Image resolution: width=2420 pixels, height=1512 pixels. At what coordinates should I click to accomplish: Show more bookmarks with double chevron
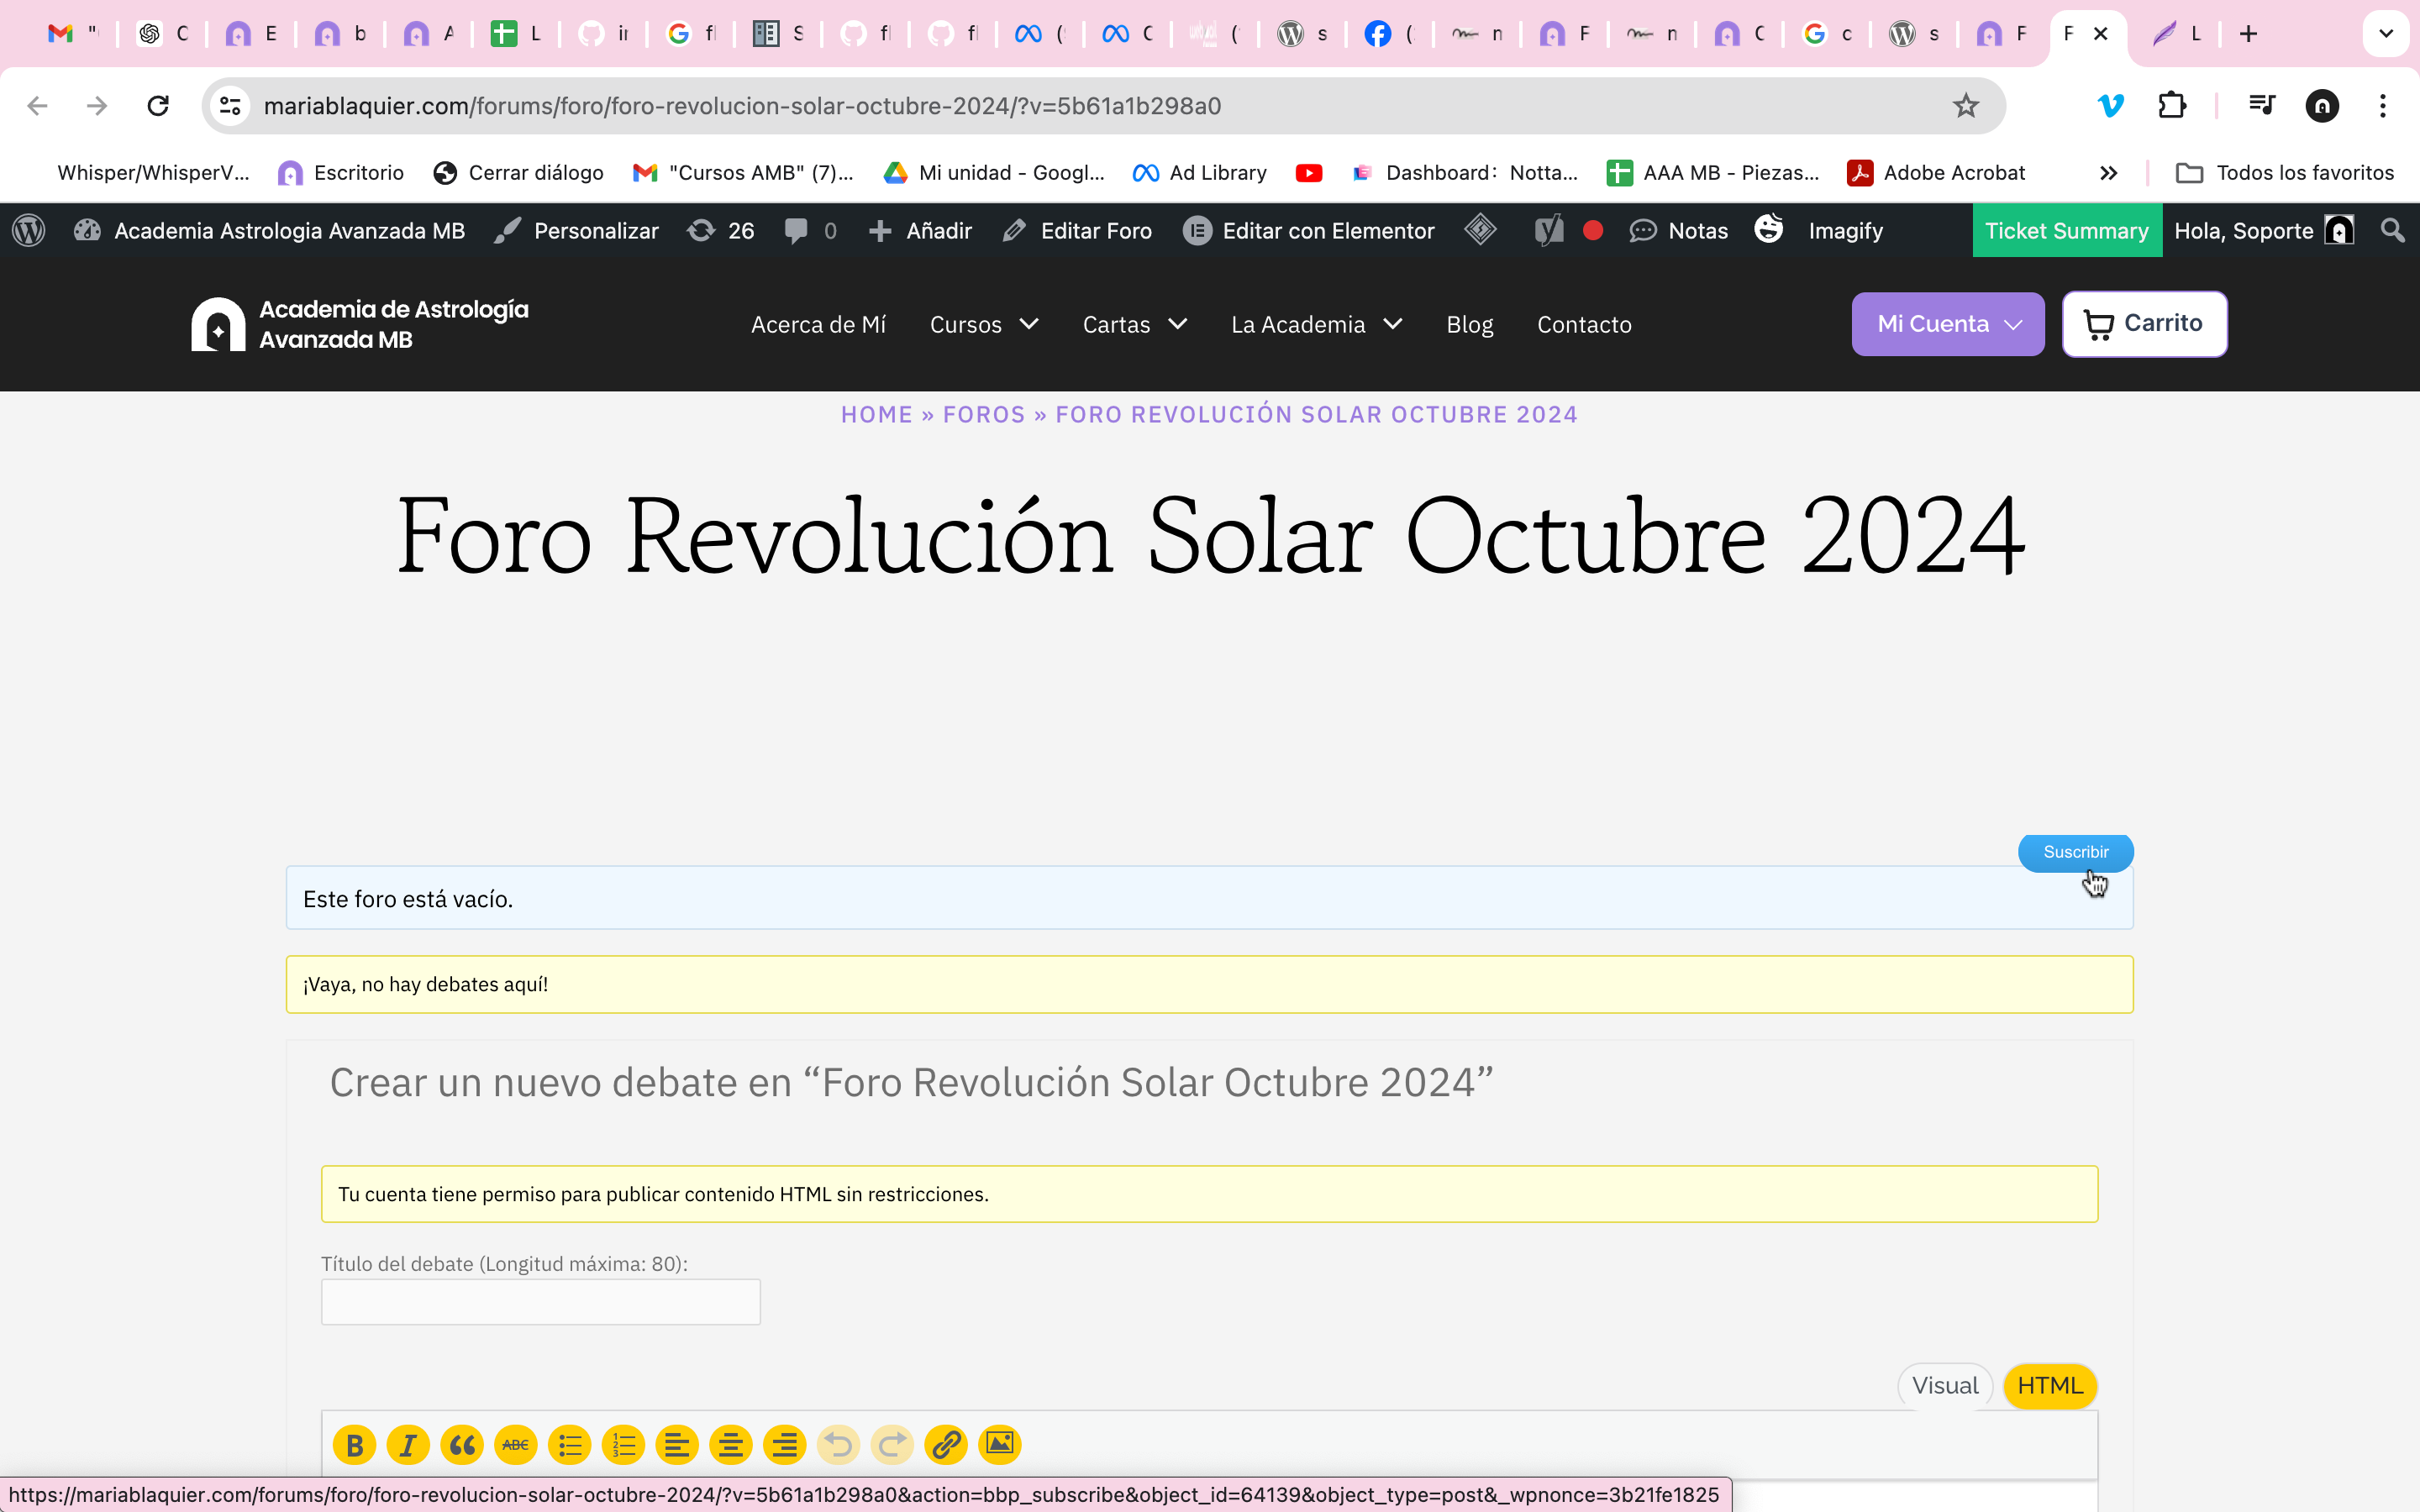coord(2108,173)
